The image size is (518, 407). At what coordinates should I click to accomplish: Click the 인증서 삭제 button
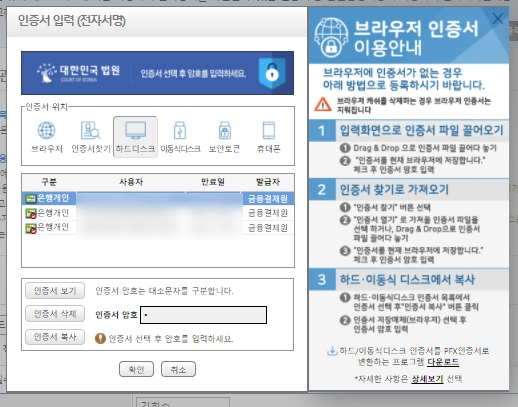point(55,314)
